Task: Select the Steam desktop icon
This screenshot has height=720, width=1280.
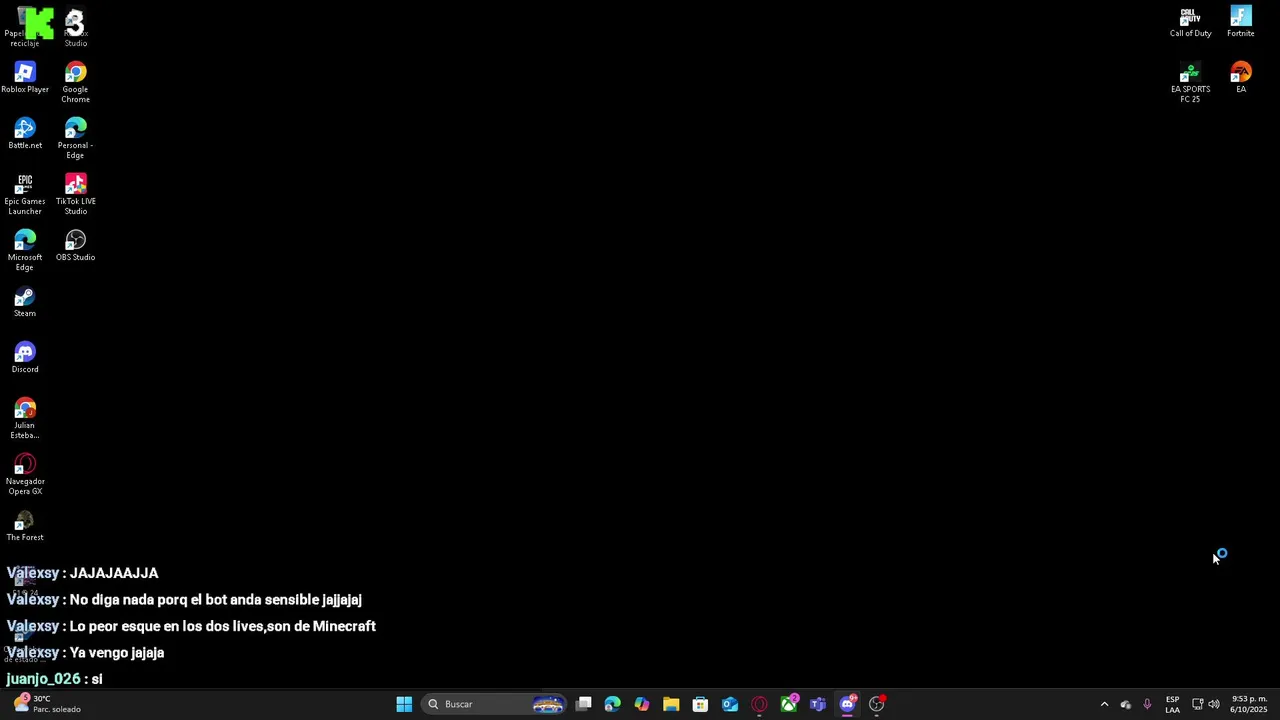Action: click(x=25, y=302)
